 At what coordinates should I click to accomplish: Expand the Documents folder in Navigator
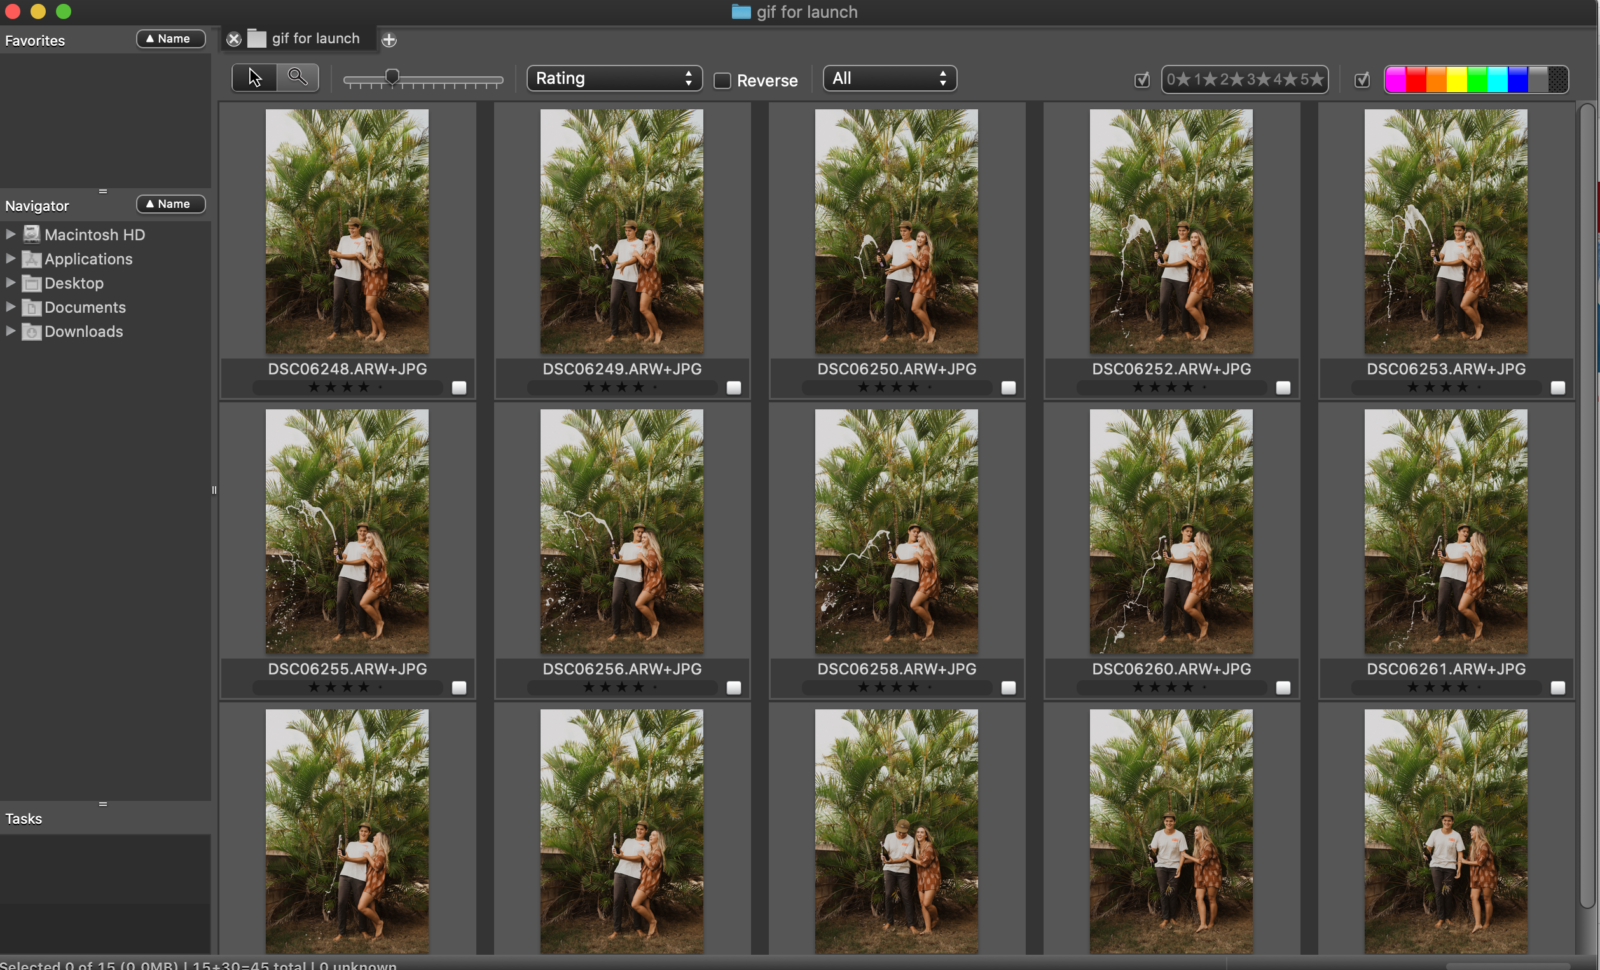click(x=10, y=307)
